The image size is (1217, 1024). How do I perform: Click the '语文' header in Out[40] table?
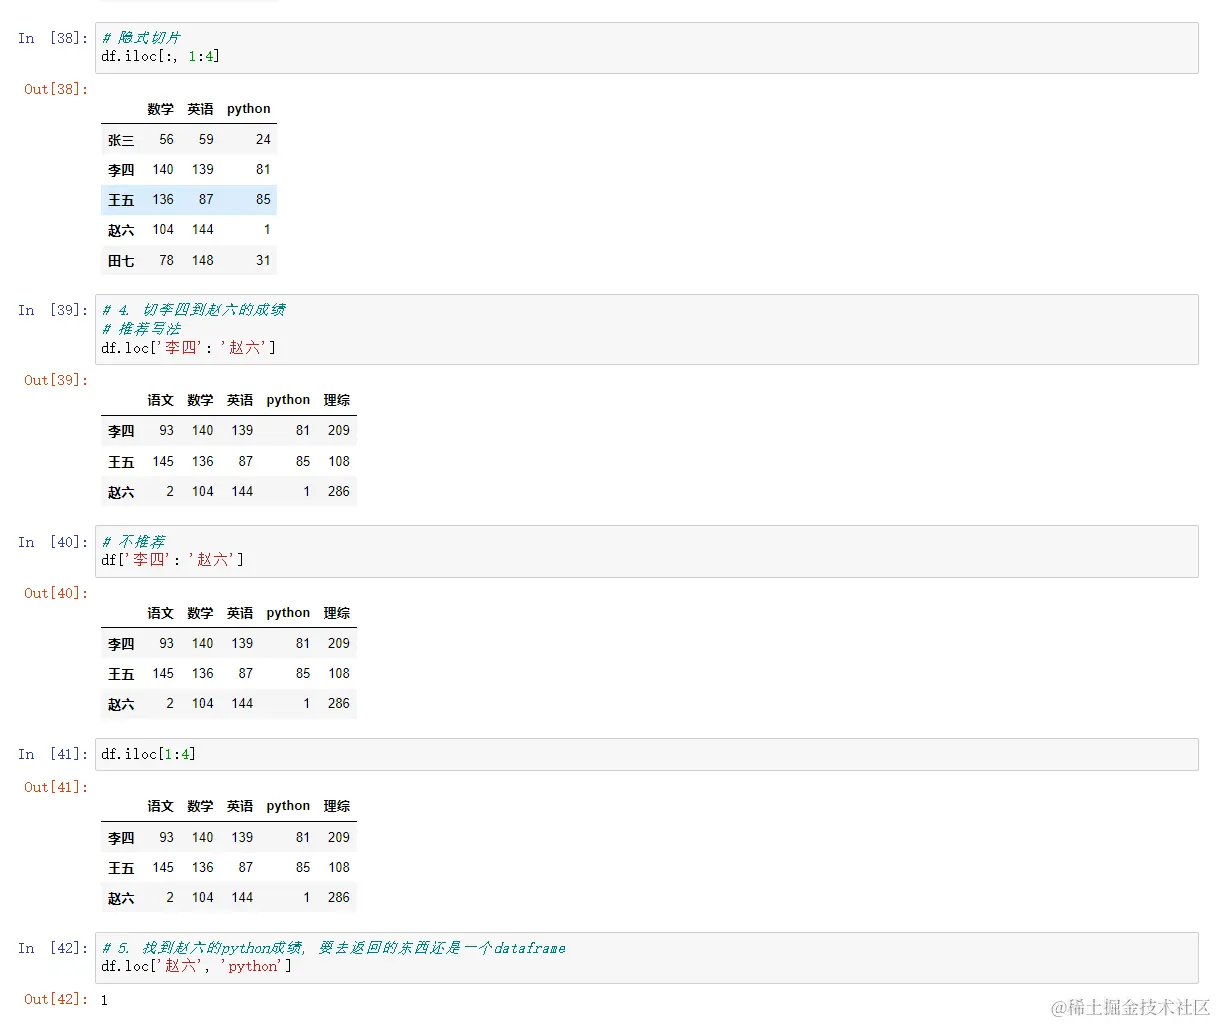point(160,613)
